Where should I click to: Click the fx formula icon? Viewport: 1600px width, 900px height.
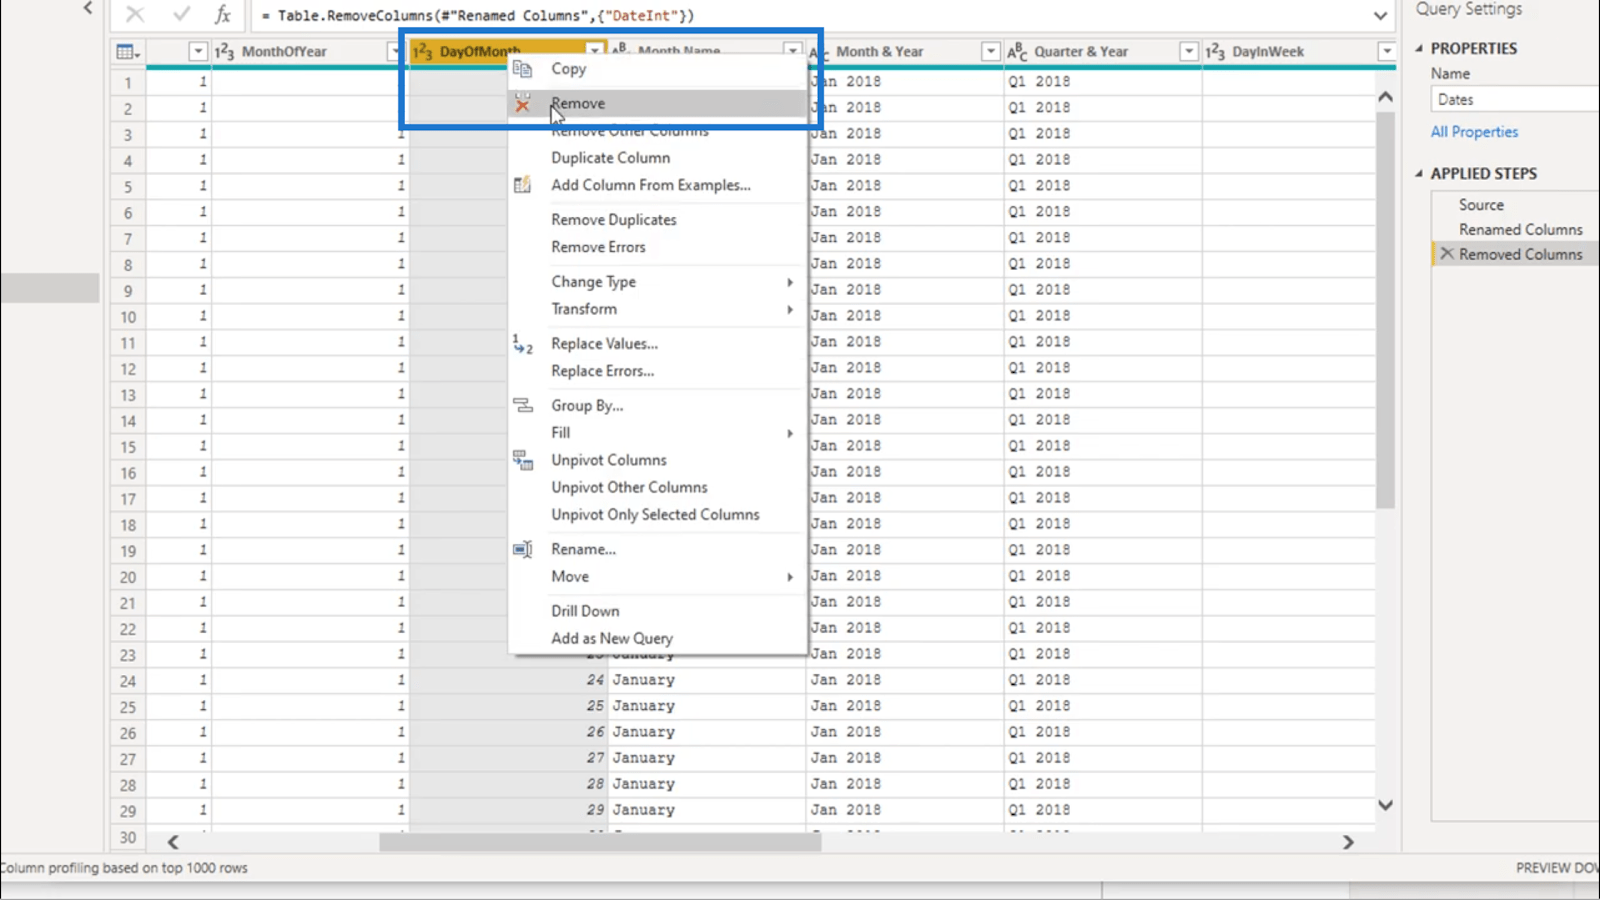pyautogui.click(x=223, y=15)
